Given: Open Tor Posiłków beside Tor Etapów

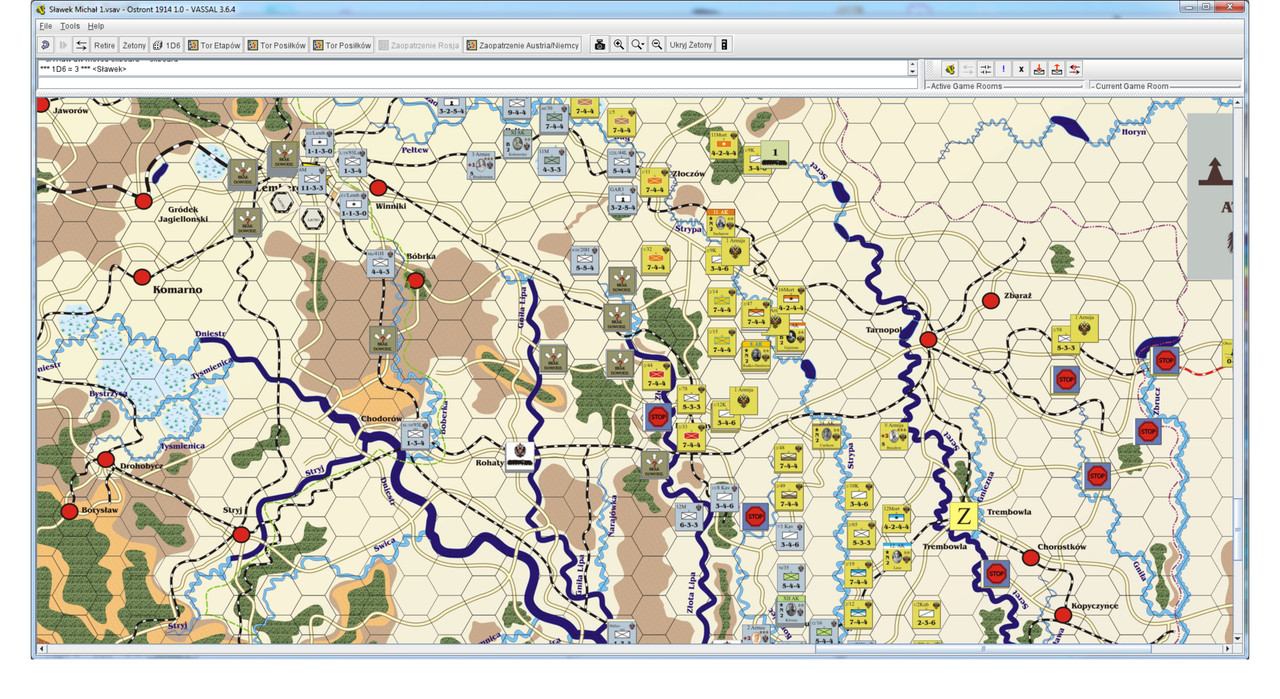Looking at the screenshot, I should tap(276, 45).
